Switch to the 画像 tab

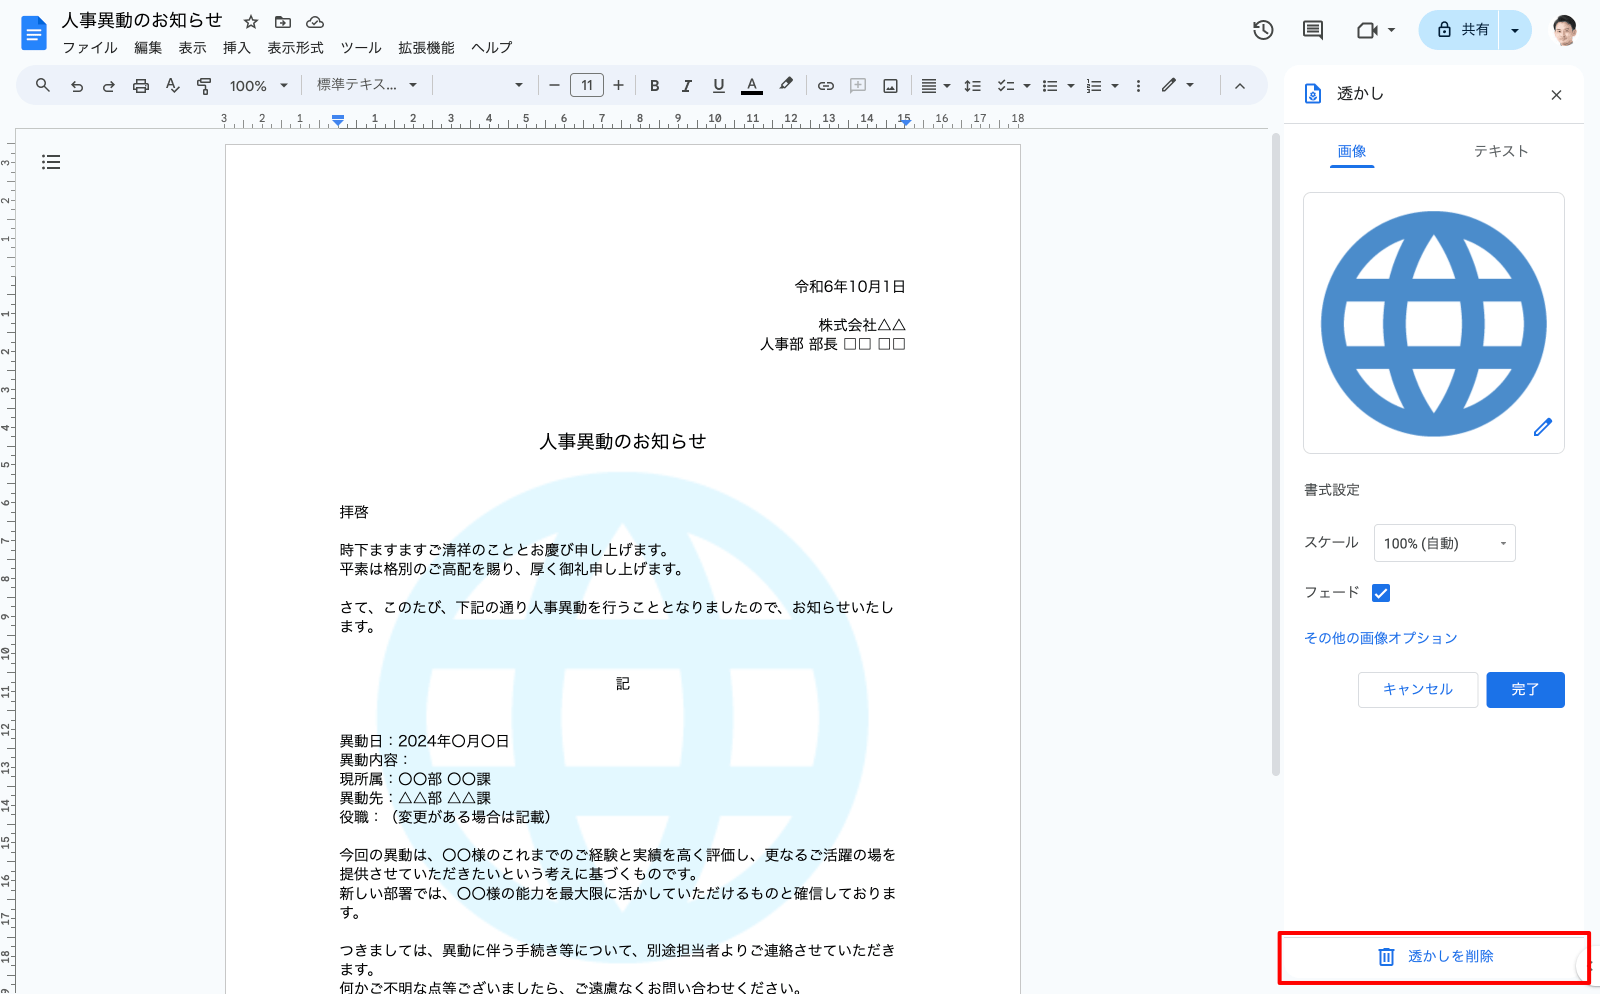coord(1352,151)
